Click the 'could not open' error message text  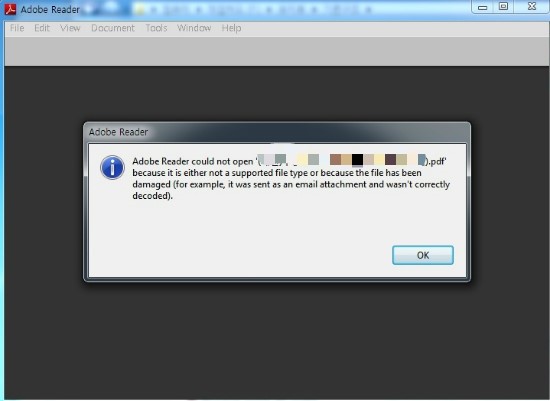pyautogui.click(x=291, y=178)
